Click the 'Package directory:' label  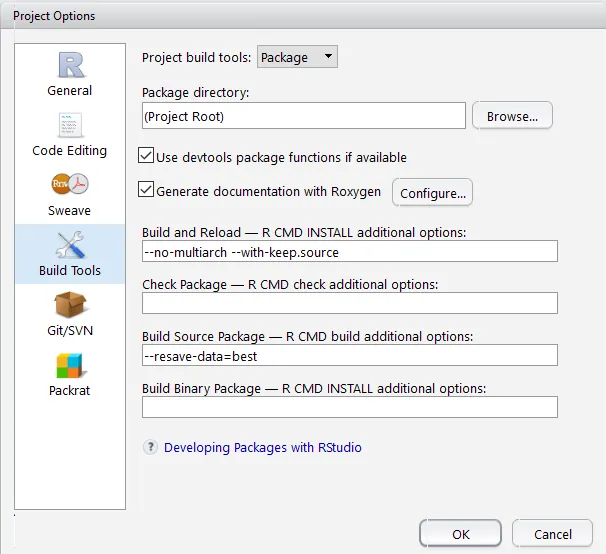(196, 93)
